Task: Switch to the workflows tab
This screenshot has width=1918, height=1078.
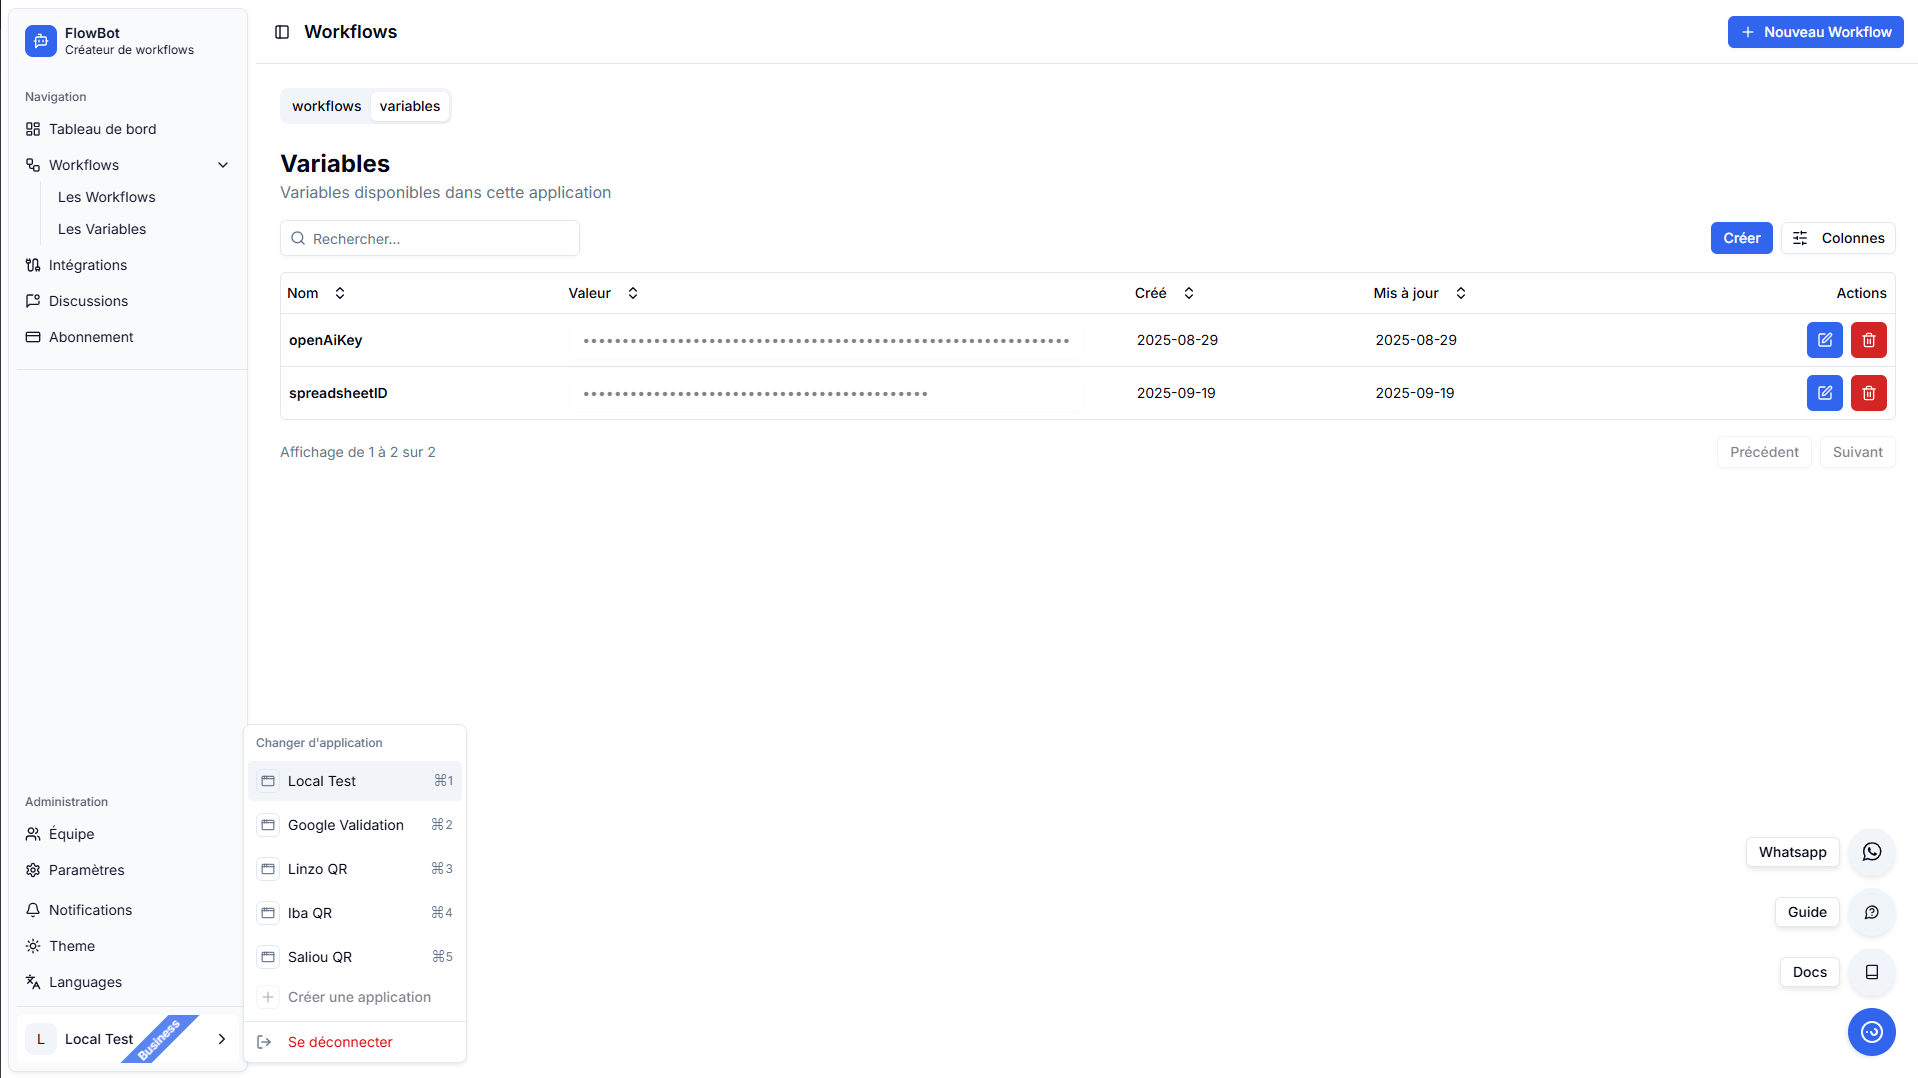Action: (x=326, y=106)
